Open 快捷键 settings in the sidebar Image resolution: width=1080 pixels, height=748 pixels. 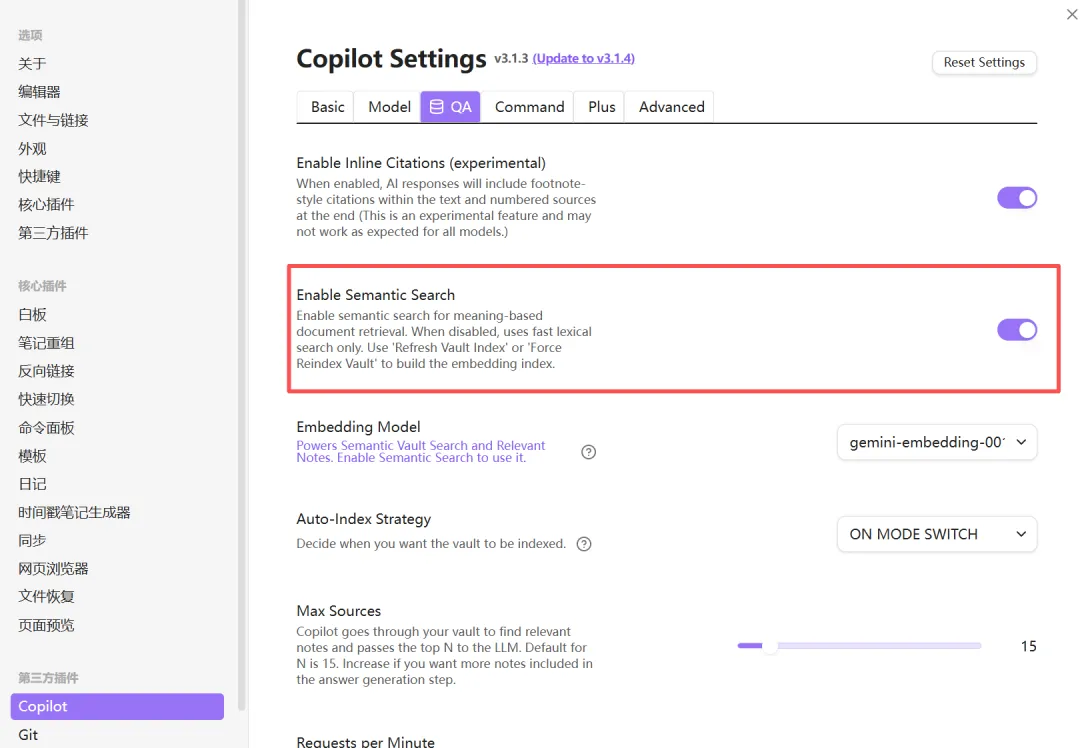pyautogui.click(x=39, y=176)
